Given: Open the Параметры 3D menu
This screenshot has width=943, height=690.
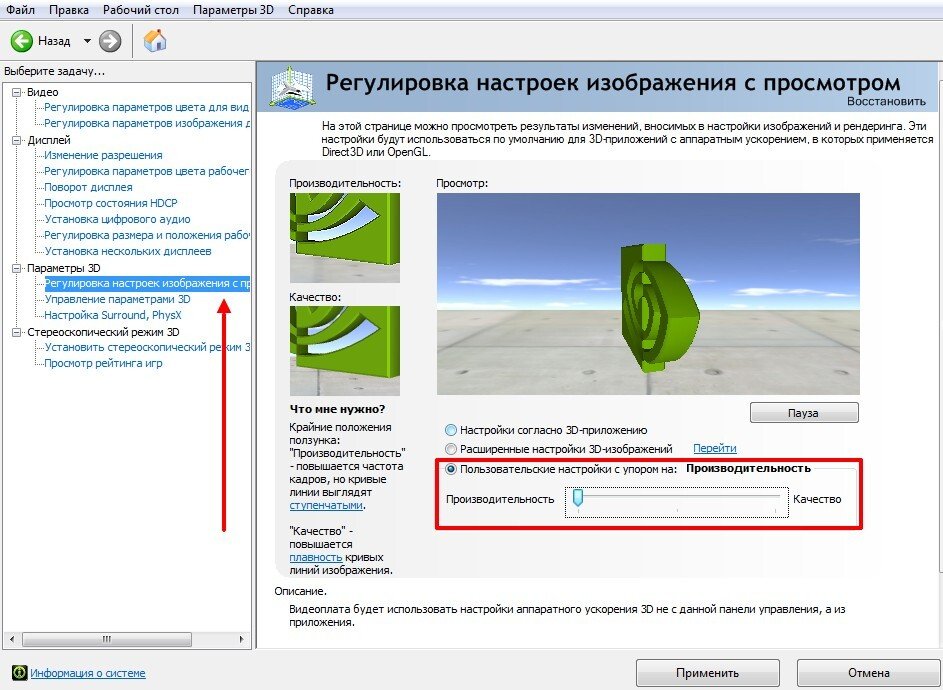Looking at the screenshot, I should tap(232, 10).
